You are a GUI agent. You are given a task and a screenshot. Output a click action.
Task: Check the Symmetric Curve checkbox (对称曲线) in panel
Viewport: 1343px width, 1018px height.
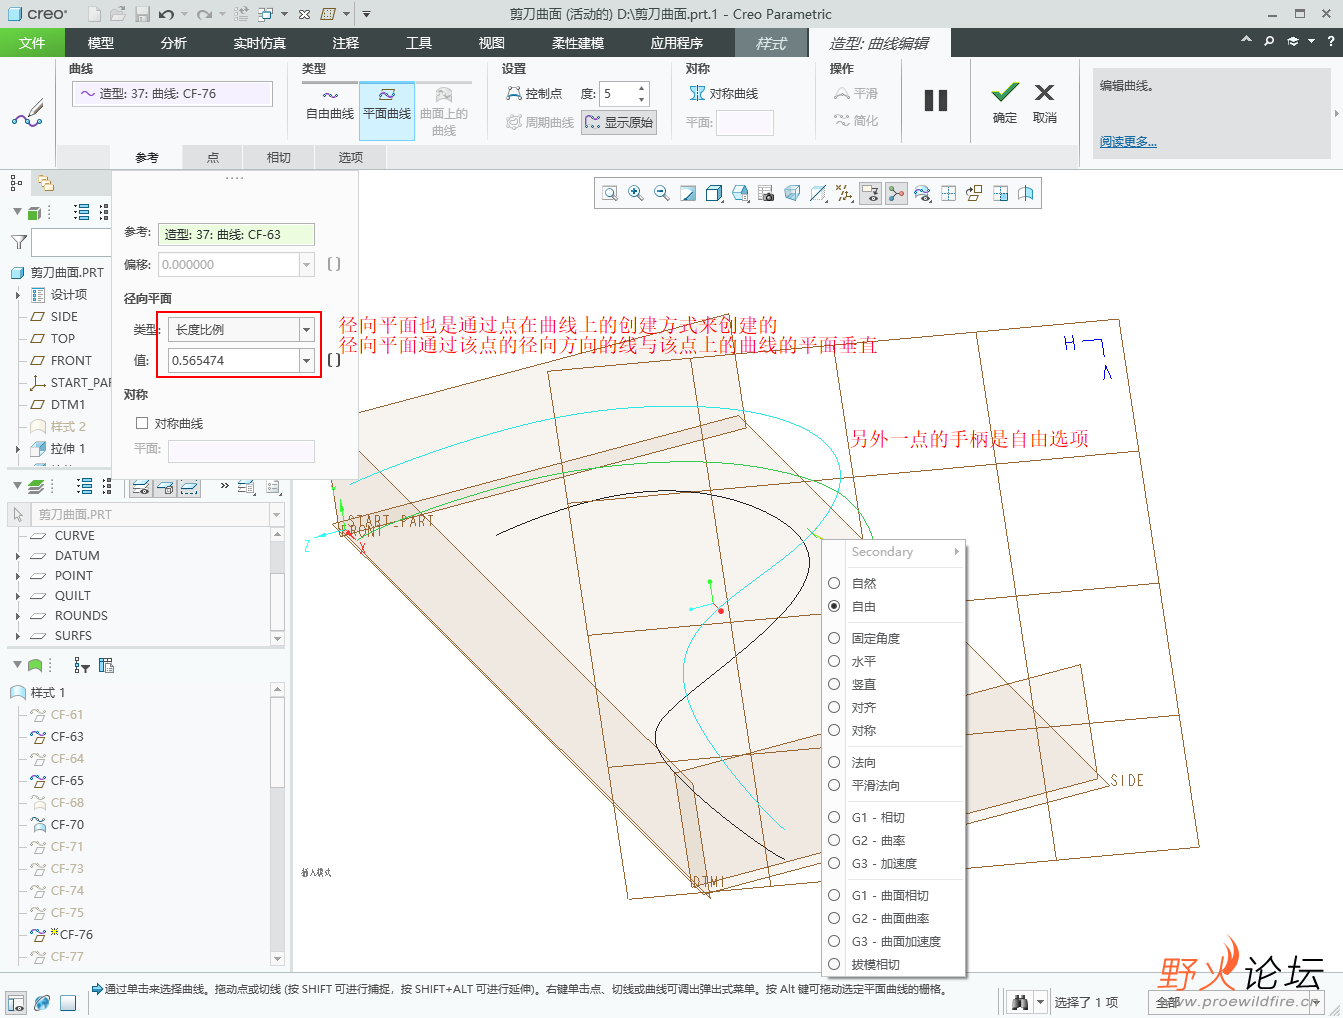[142, 424]
